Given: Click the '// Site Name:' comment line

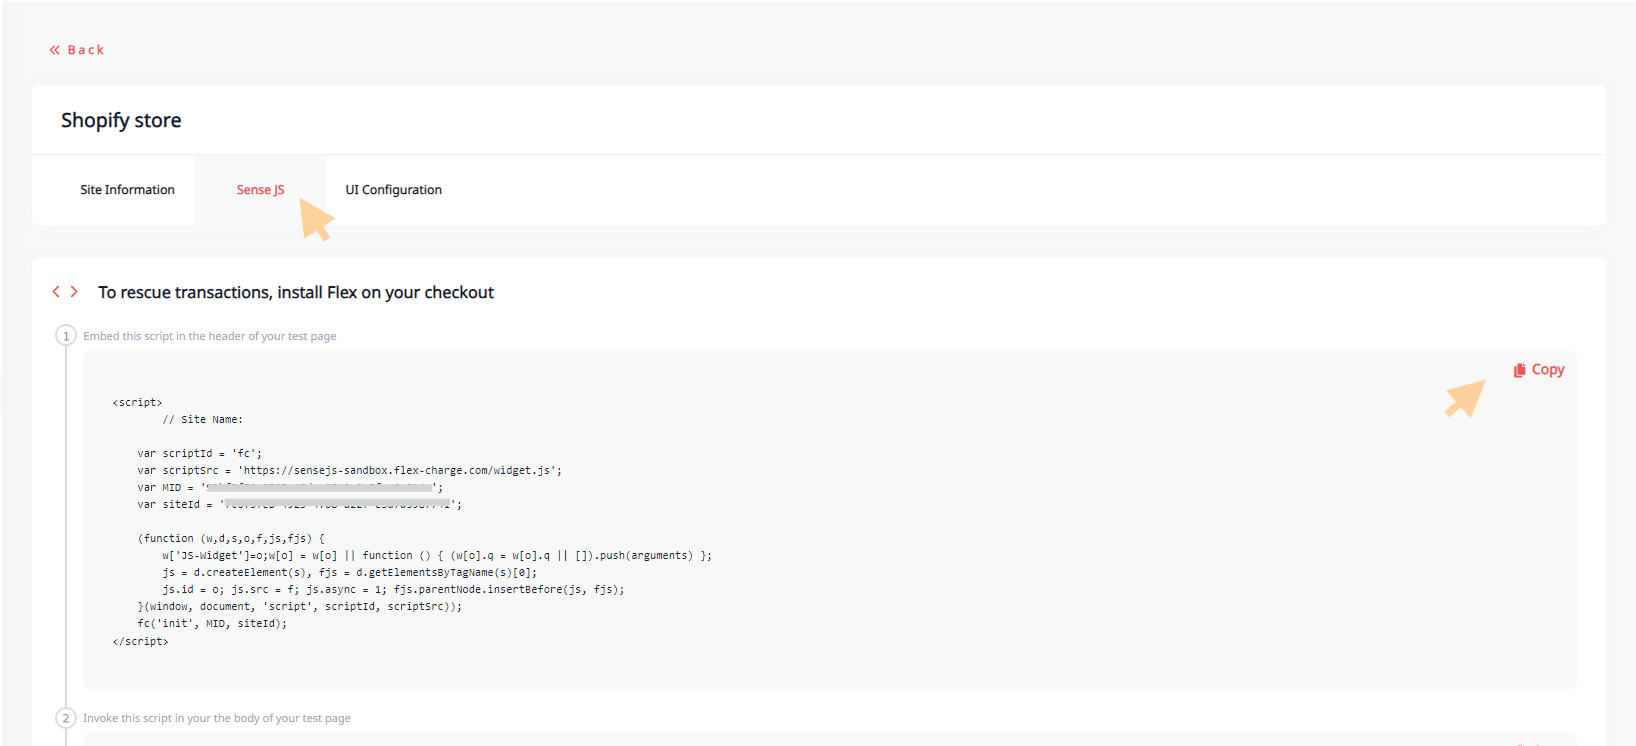Looking at the screenshot, I should click(203, 419).
